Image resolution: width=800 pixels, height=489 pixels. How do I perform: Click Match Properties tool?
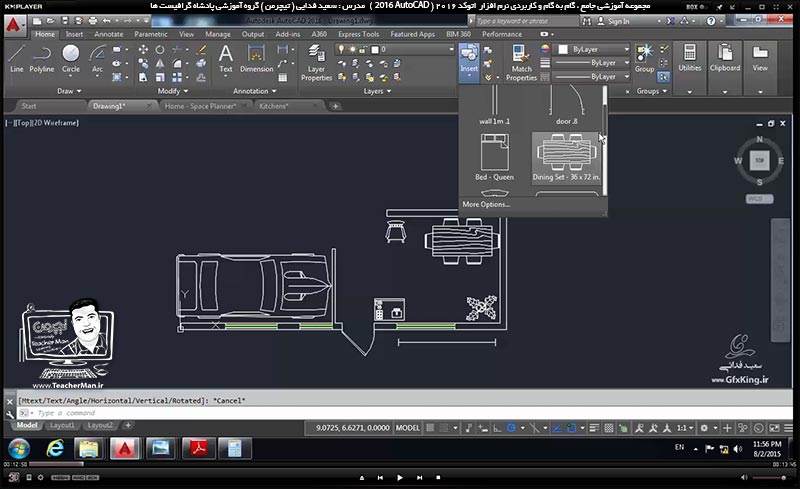[x=521, y=62]
